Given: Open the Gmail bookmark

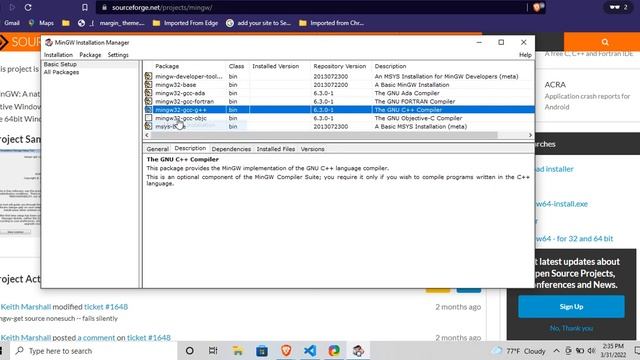Looking at the screenshot, I should pos(12,23).
